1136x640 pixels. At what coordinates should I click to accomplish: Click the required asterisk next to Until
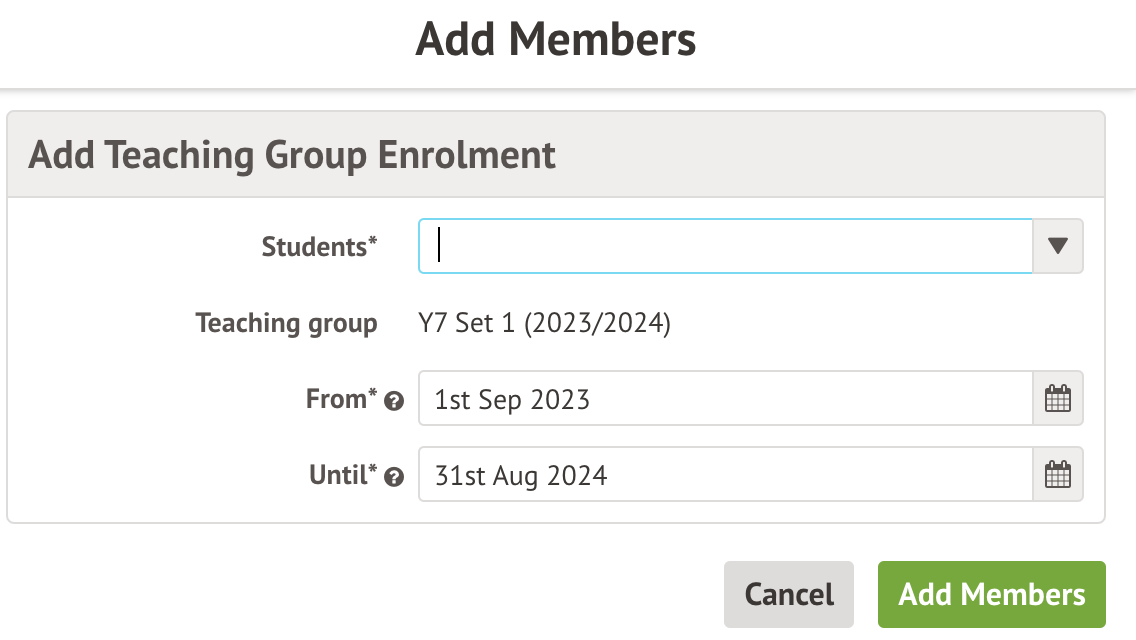[373, 470]
